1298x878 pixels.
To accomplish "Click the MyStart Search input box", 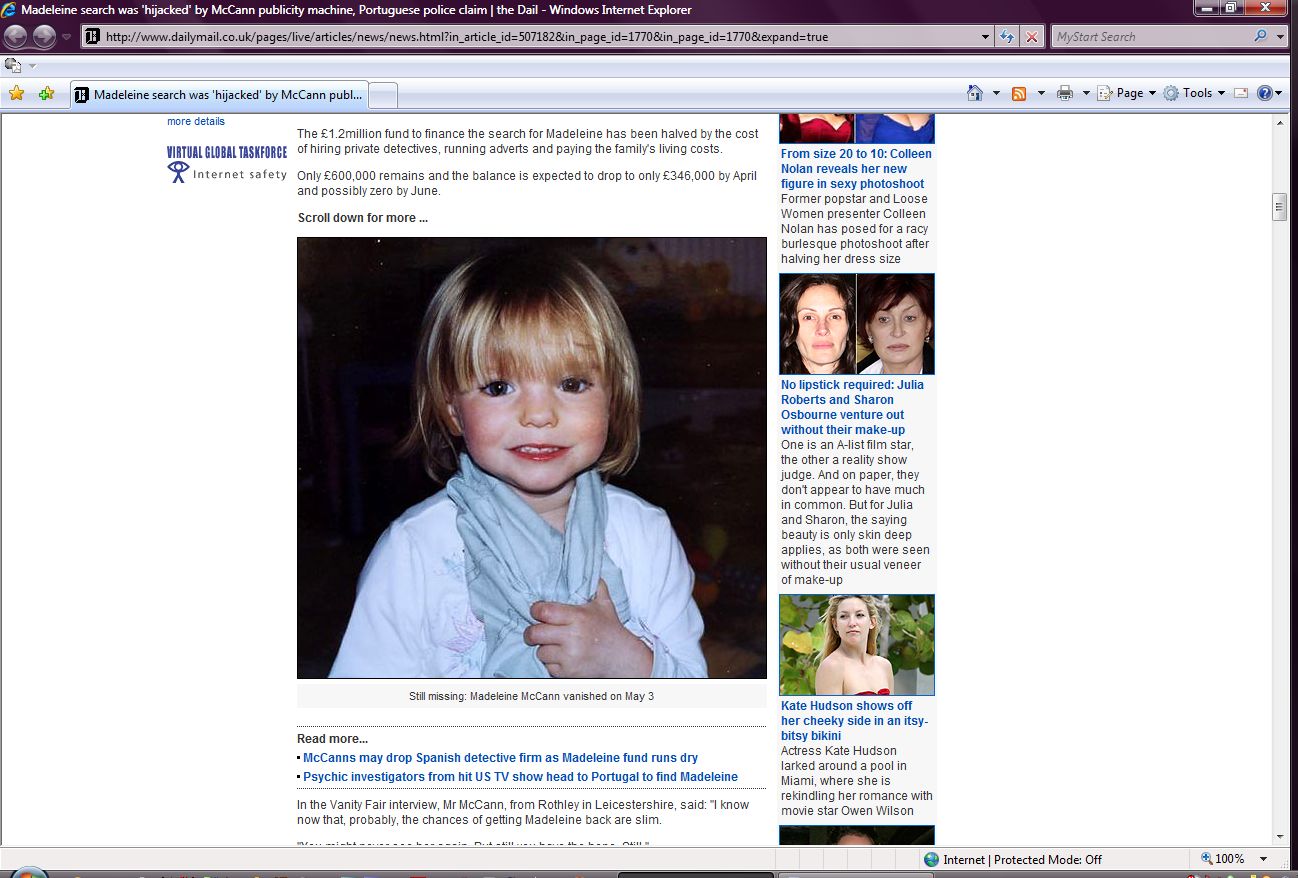I will coord(1150,37).
